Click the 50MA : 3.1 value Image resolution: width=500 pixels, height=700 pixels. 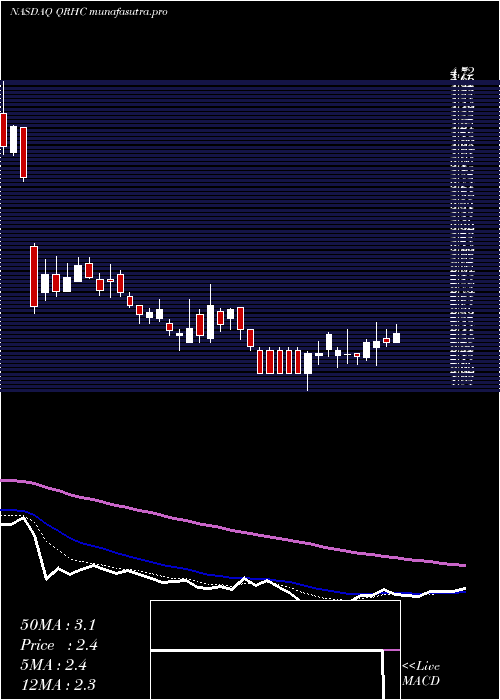point(58,625)
